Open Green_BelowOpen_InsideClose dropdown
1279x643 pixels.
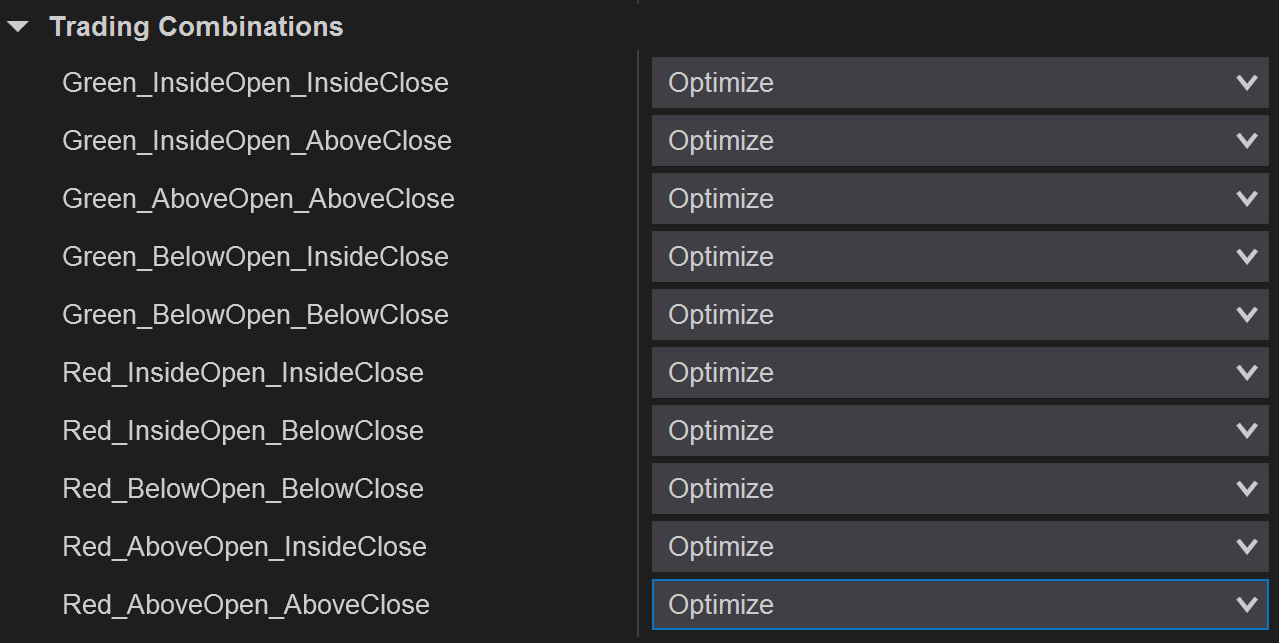click(x=959, y=257)
